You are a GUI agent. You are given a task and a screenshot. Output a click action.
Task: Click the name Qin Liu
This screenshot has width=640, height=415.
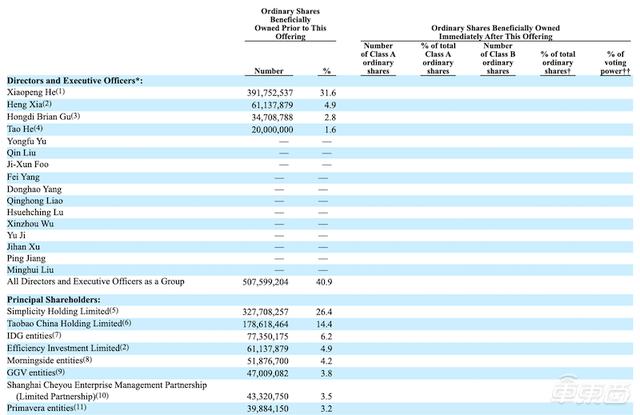coord(21,153)
